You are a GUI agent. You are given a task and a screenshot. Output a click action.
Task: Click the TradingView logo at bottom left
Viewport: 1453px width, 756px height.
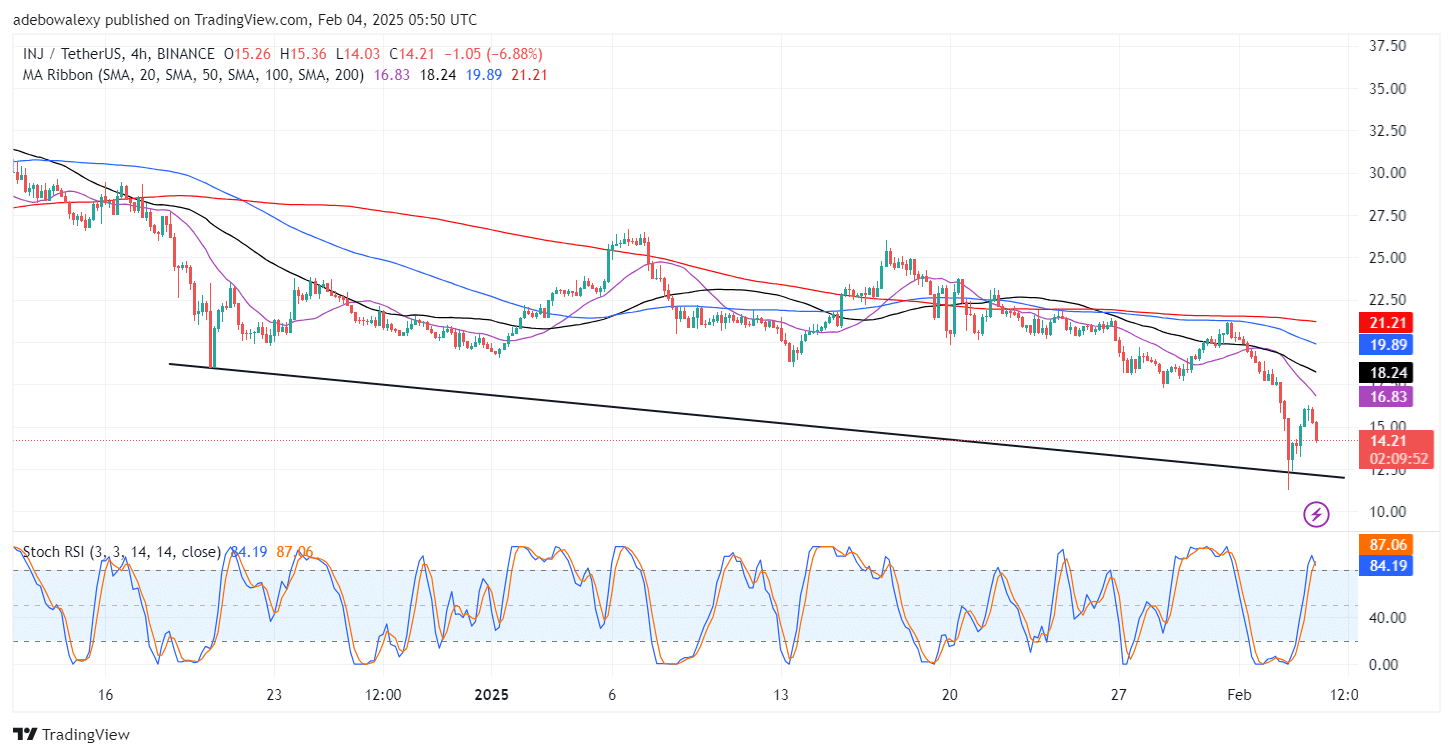point(71,735)
